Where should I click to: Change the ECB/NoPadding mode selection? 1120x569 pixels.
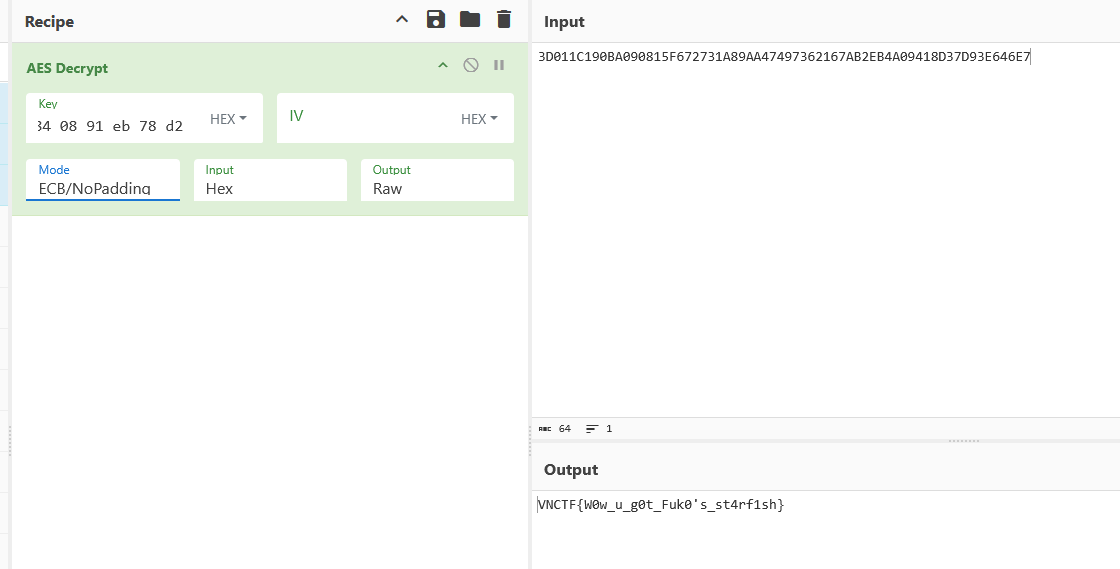tap(102, 188)
